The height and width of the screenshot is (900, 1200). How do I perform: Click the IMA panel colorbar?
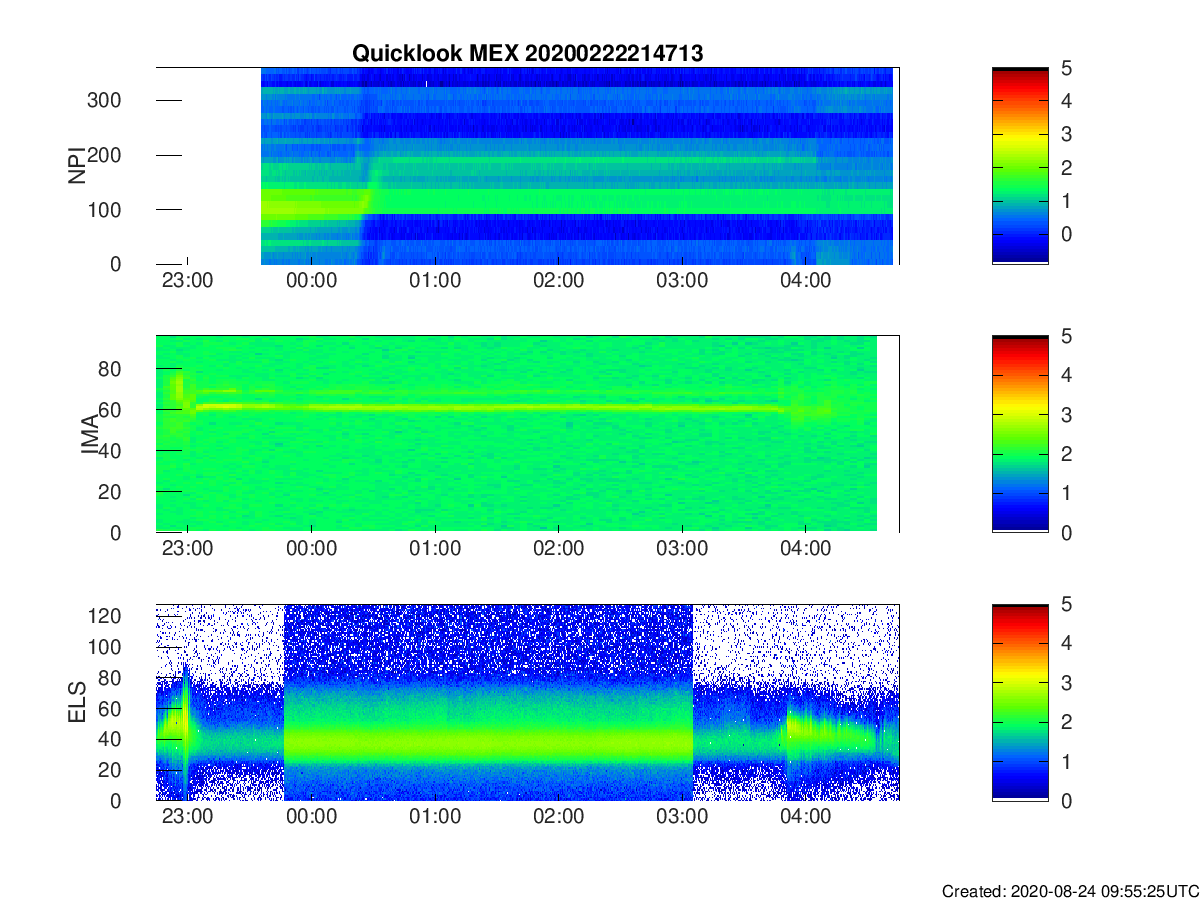[1020, 433]
